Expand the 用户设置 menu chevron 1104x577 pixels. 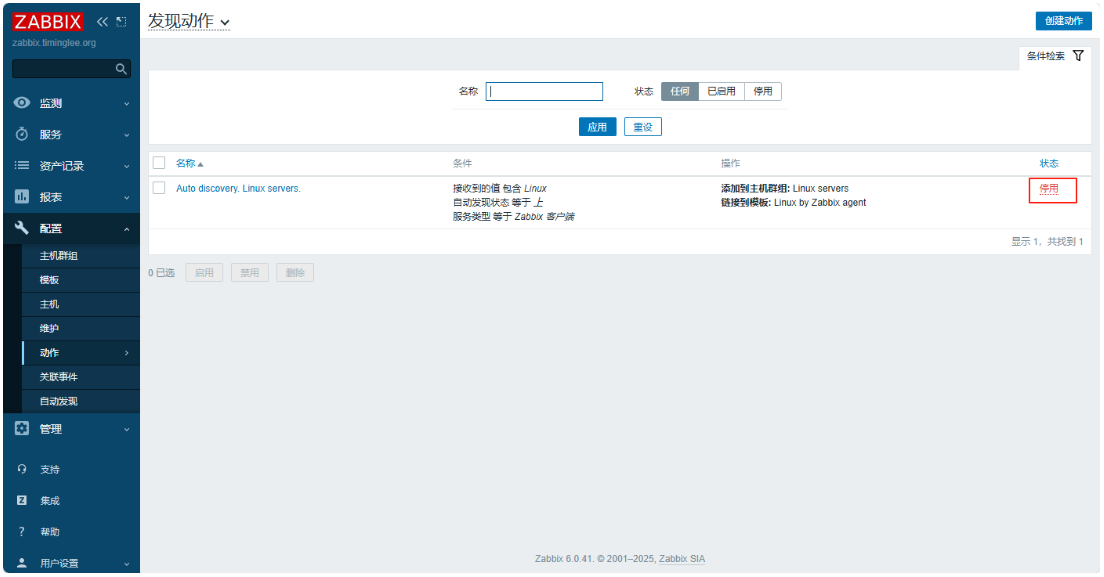[127, 564]
